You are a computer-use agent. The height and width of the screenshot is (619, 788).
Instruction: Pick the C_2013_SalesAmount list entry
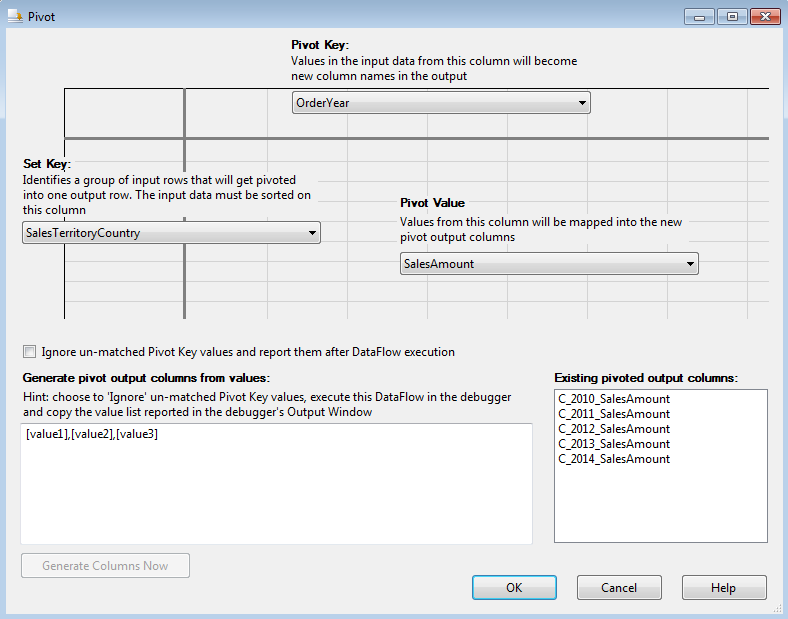pyautogui.click(x=614, y=444)
